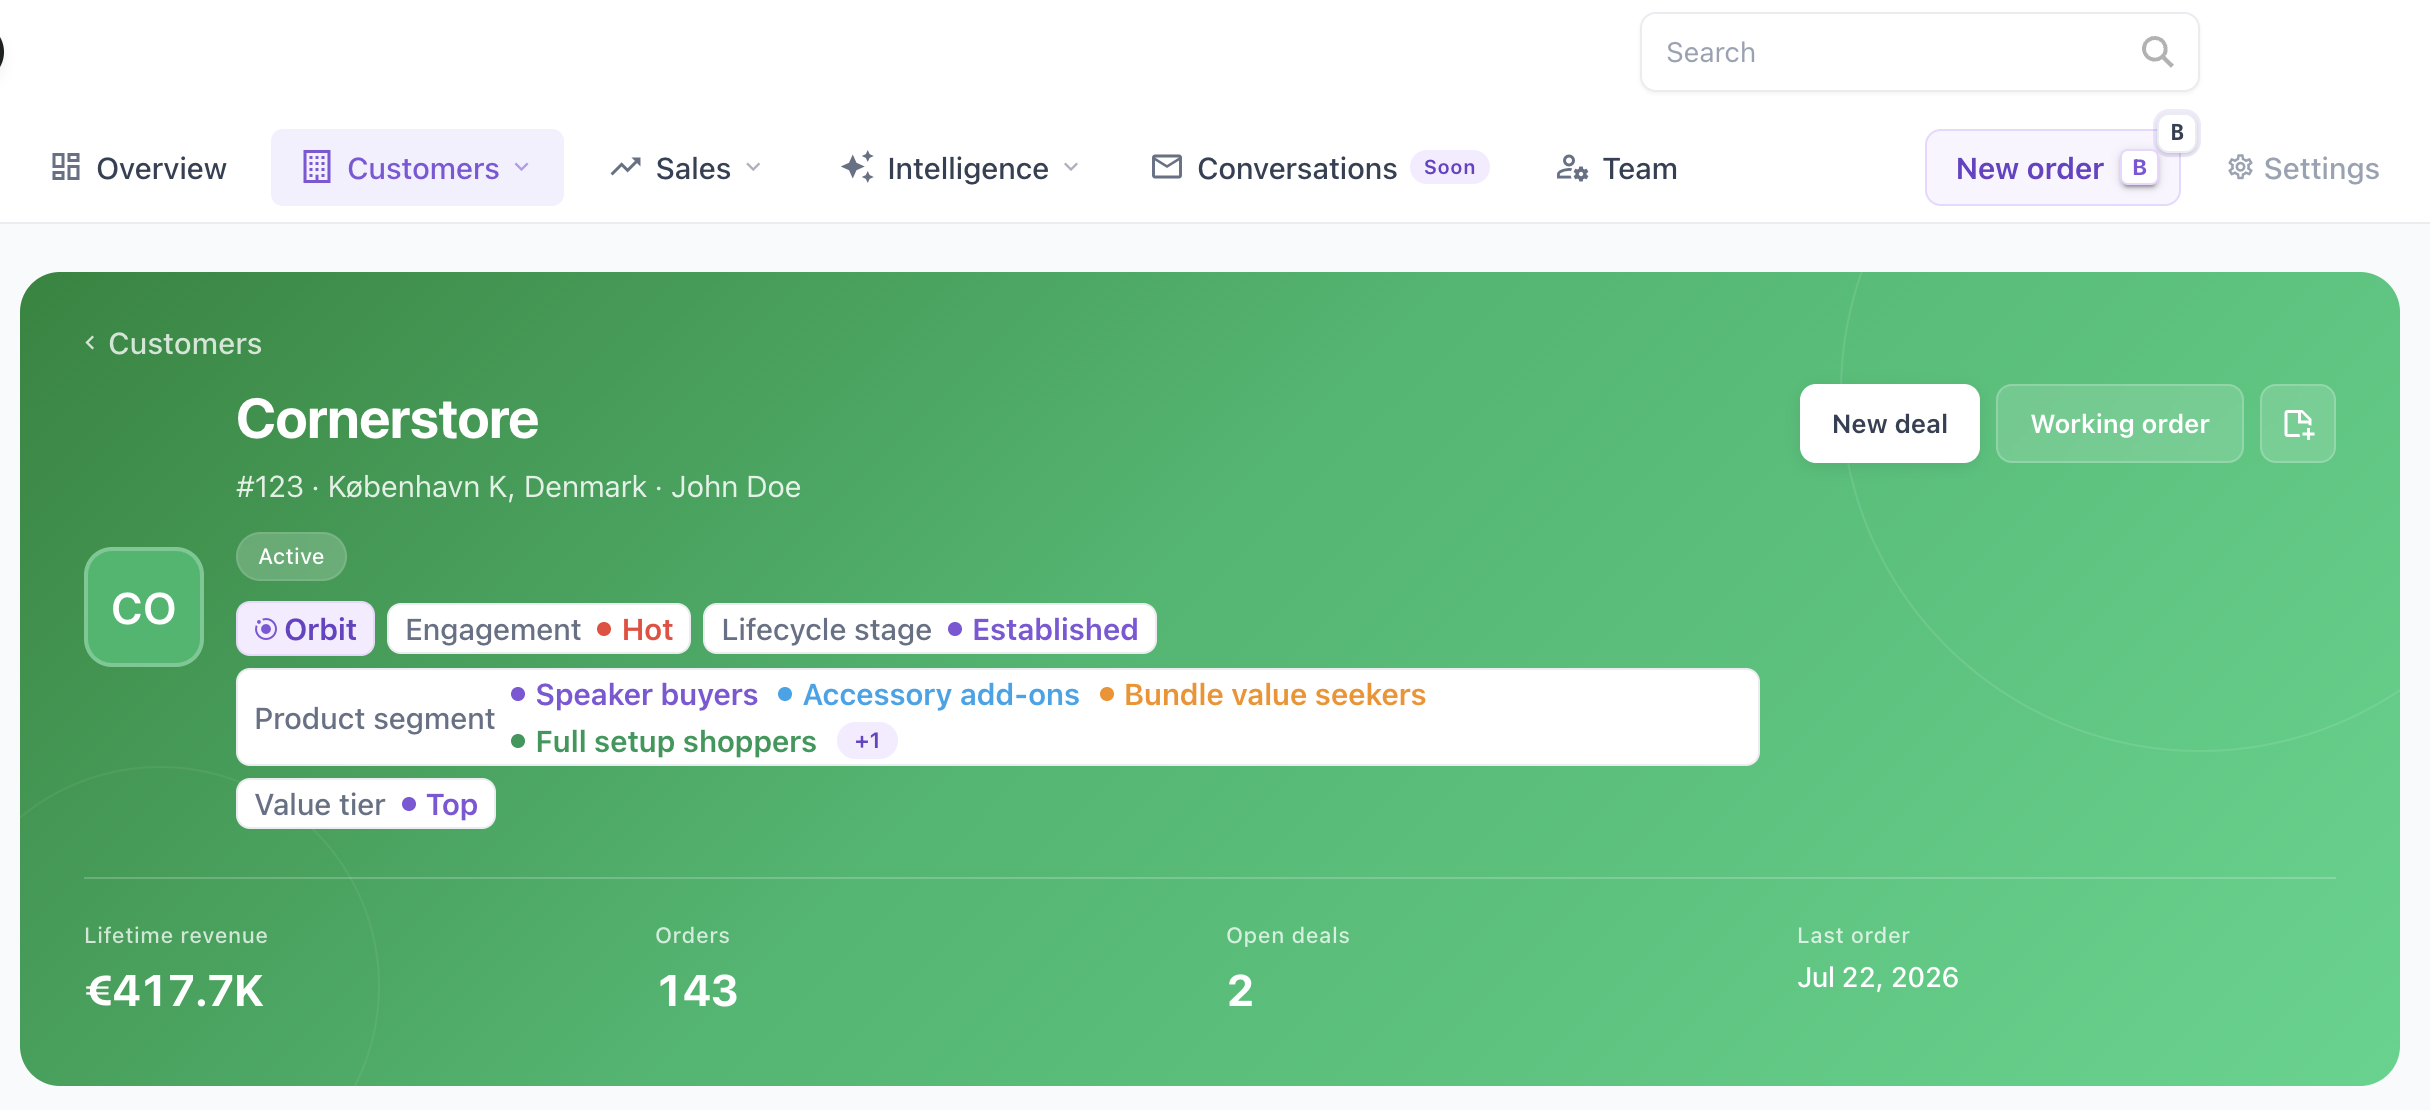Click the Overview grid icon
The width and height of the screenshot is (2430, 1110).
click(66, 167)
